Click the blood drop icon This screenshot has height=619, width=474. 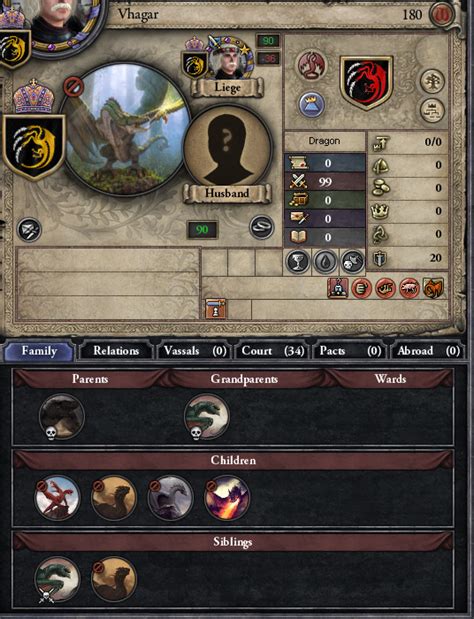click(x=325, y=261)
